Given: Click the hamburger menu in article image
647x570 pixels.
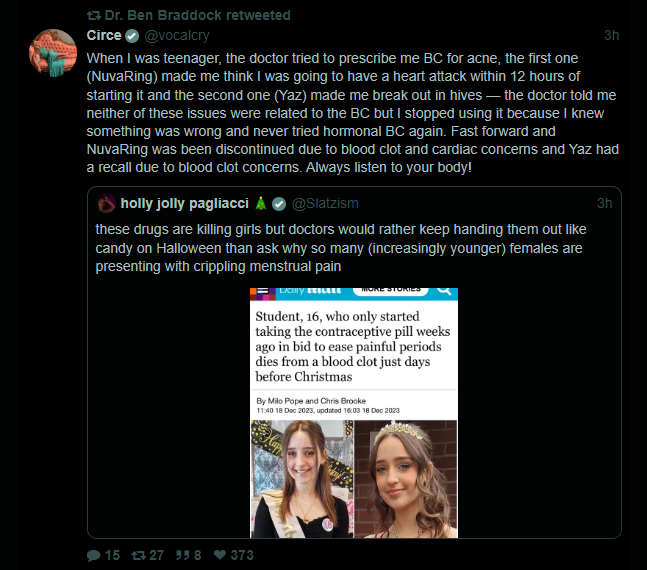Looking at the screenshot, I should [x=263, y=292].
